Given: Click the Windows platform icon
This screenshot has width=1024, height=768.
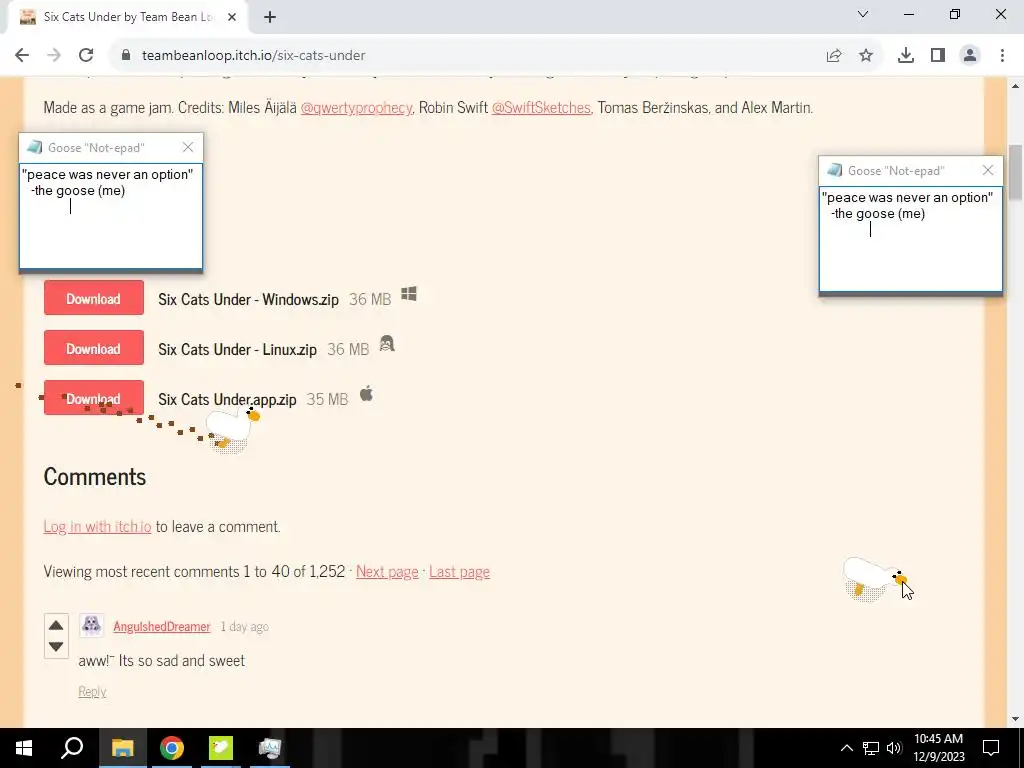Looking at the screenshot, I should [409, 295].
